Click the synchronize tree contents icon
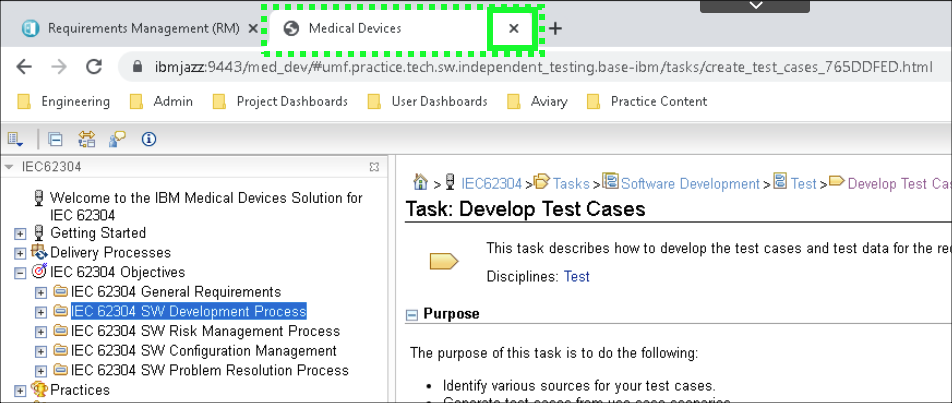952x403 pixels. (86, 139)
